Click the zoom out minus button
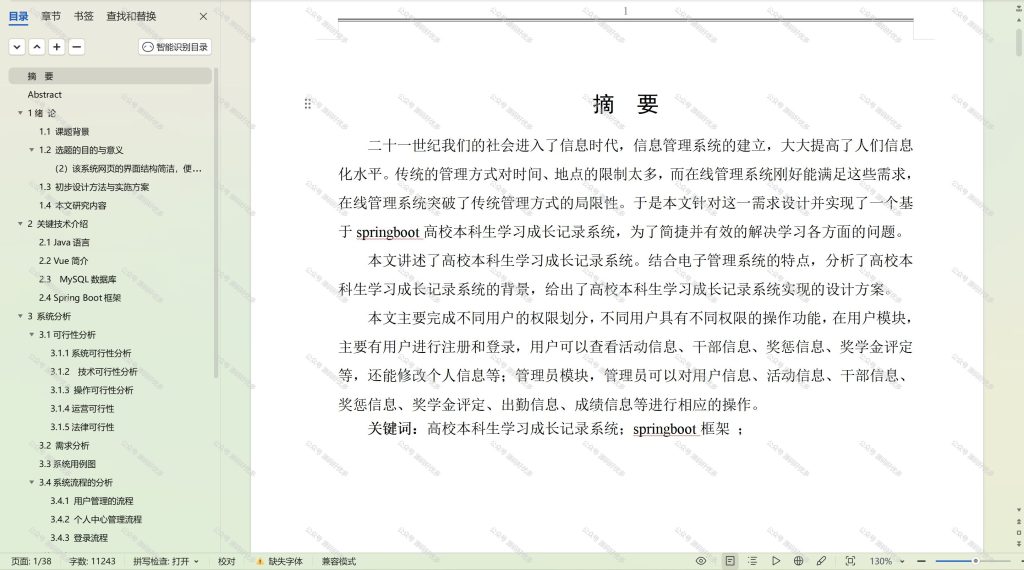The height and width of the screenshot is (570, 1024). pos(921,561)
